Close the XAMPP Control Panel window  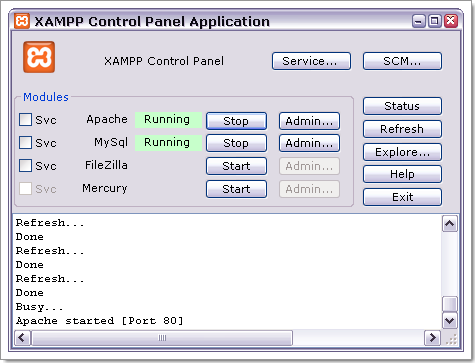[451, 21]
